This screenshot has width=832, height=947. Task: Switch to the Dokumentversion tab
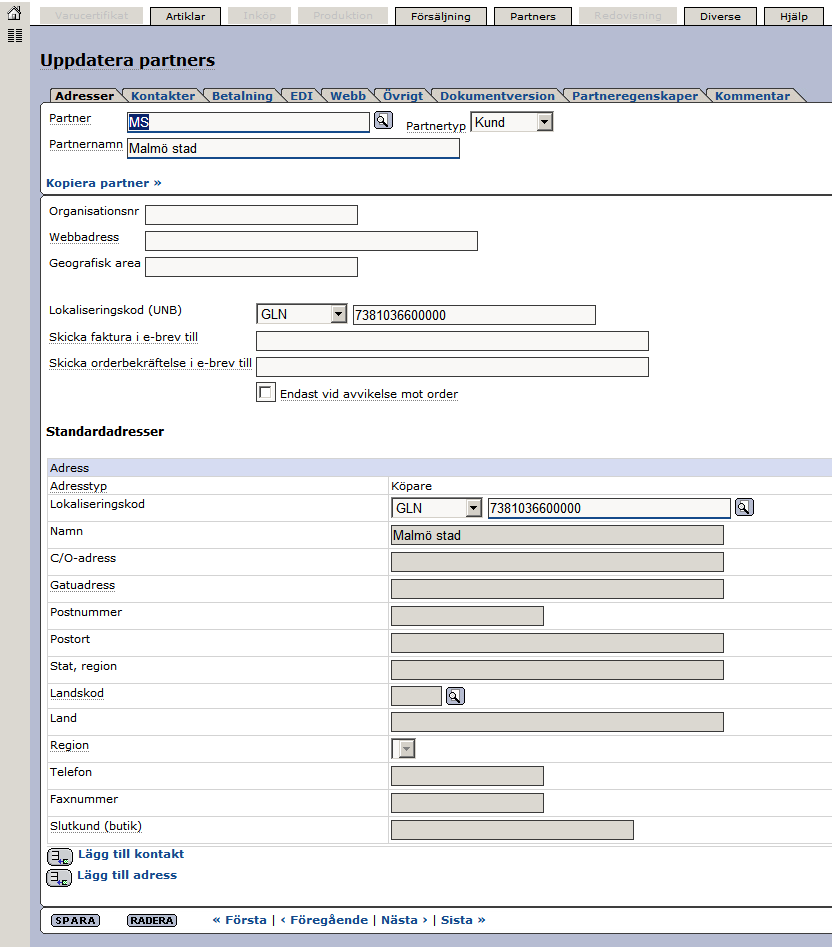pos(497,95)
